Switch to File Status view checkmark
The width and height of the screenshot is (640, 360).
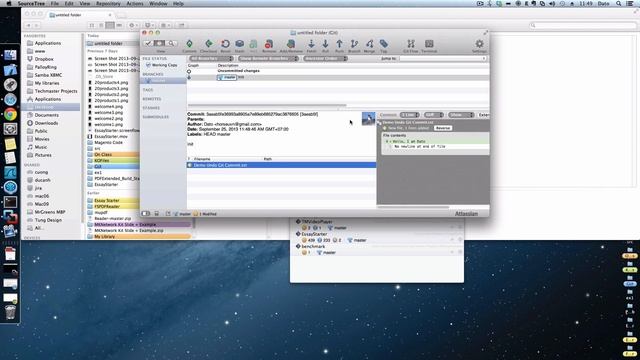148,43
